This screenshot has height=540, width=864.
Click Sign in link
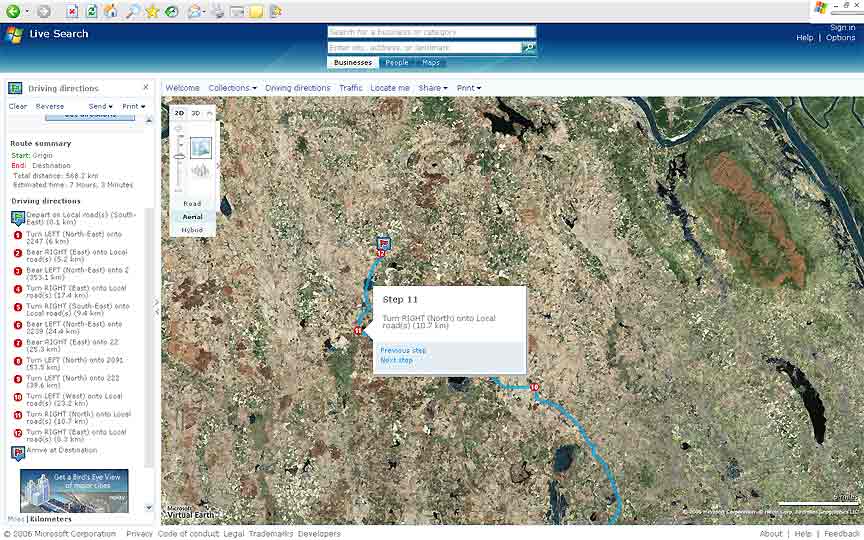[843, 28]
